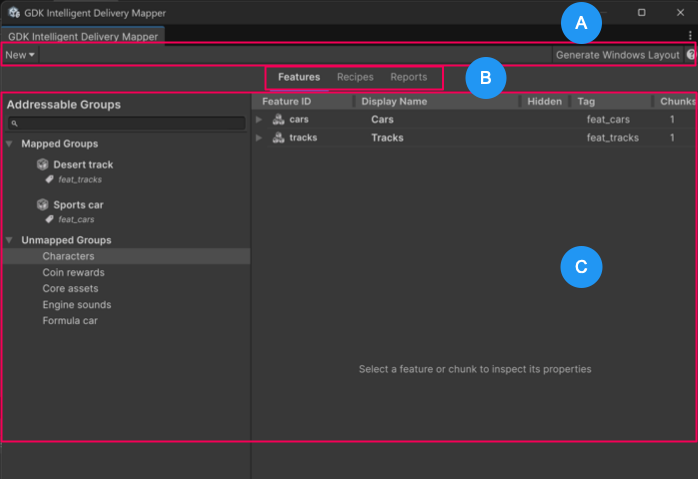The image size is (698, 479).
Task: Maximize the GDK Intelligent Delivery Mapper window
Action: 641,12
